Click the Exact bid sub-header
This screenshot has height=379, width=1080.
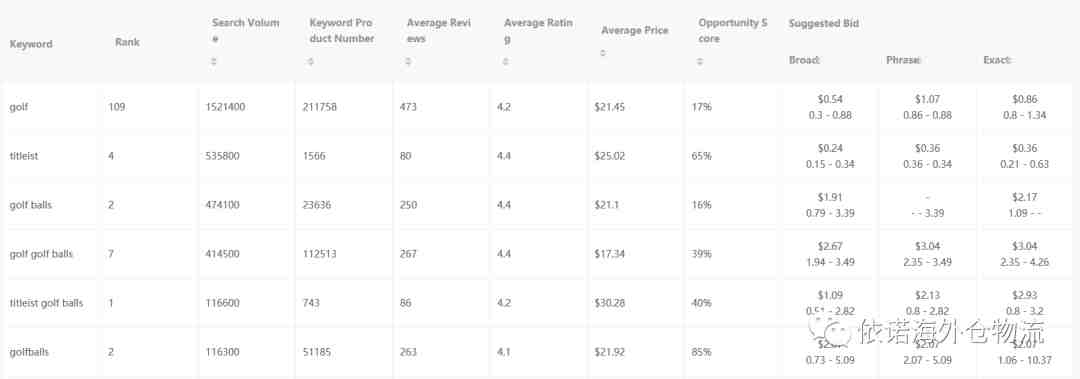[x=997, y=60]
